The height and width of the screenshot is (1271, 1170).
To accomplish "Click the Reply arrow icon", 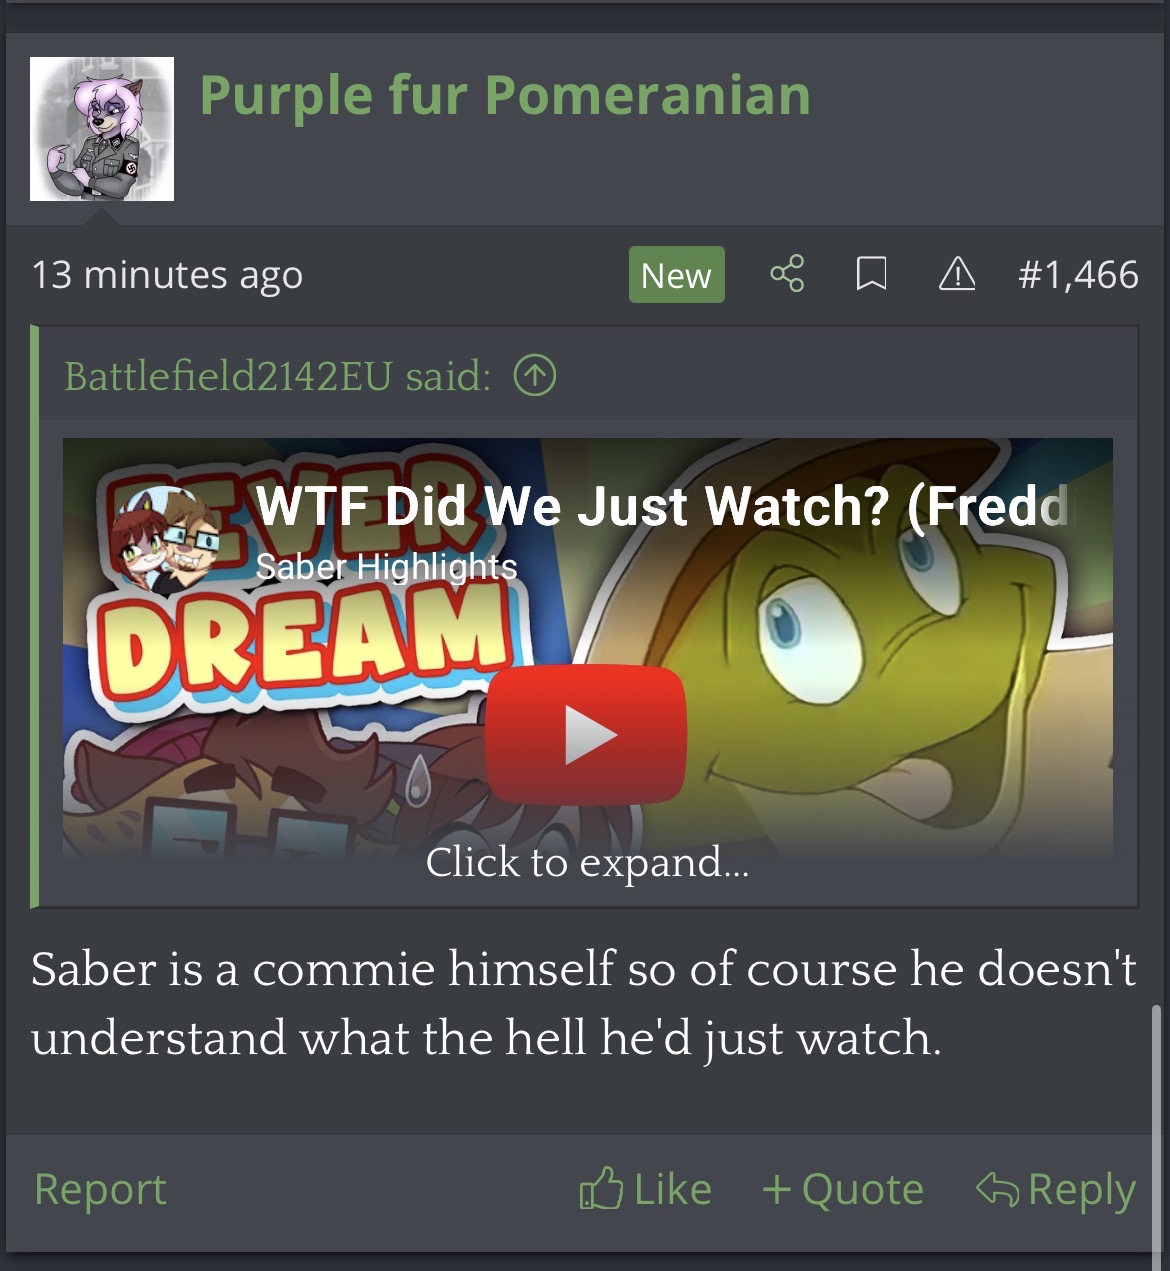I will coord(997,1189).
